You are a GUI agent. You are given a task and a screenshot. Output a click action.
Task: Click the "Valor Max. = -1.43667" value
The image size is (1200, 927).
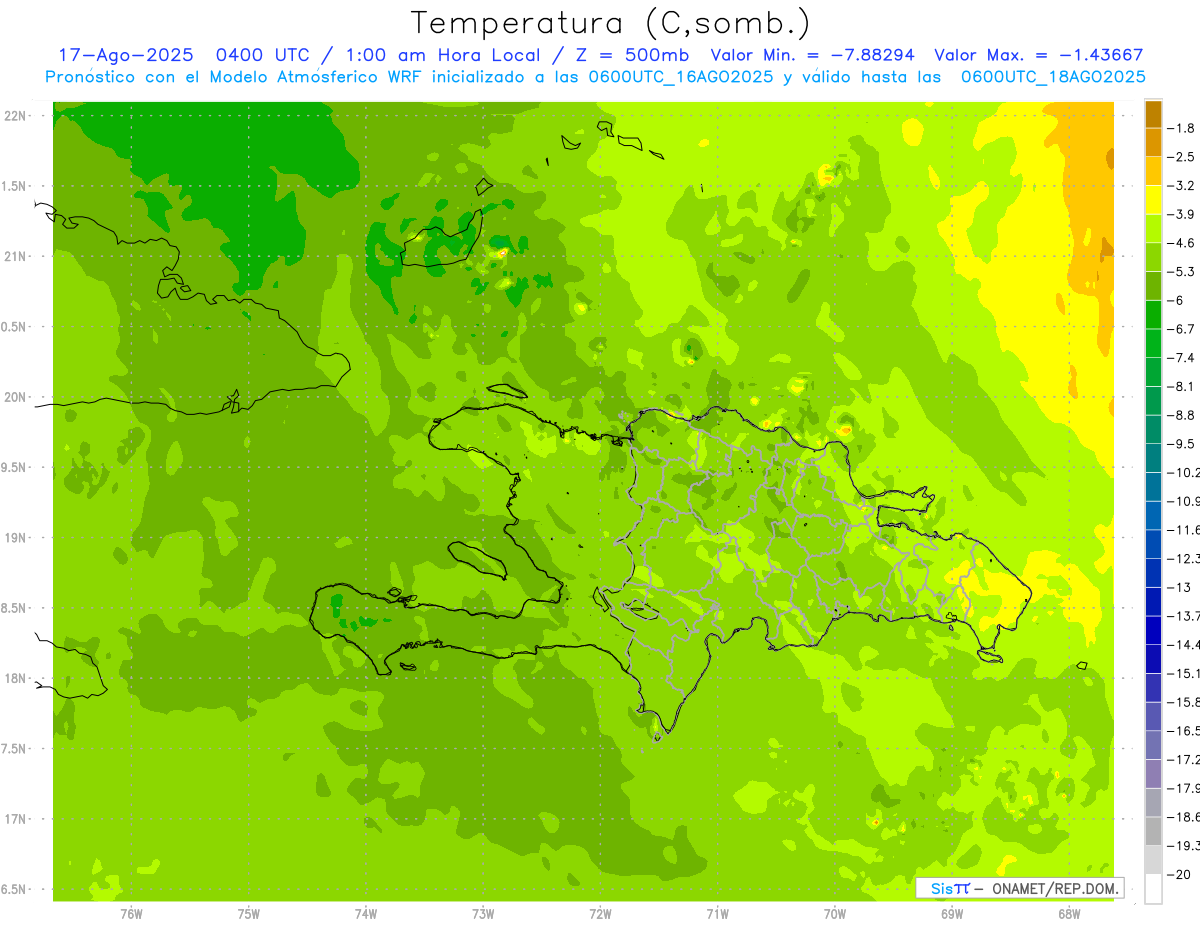pos(1038,56)
